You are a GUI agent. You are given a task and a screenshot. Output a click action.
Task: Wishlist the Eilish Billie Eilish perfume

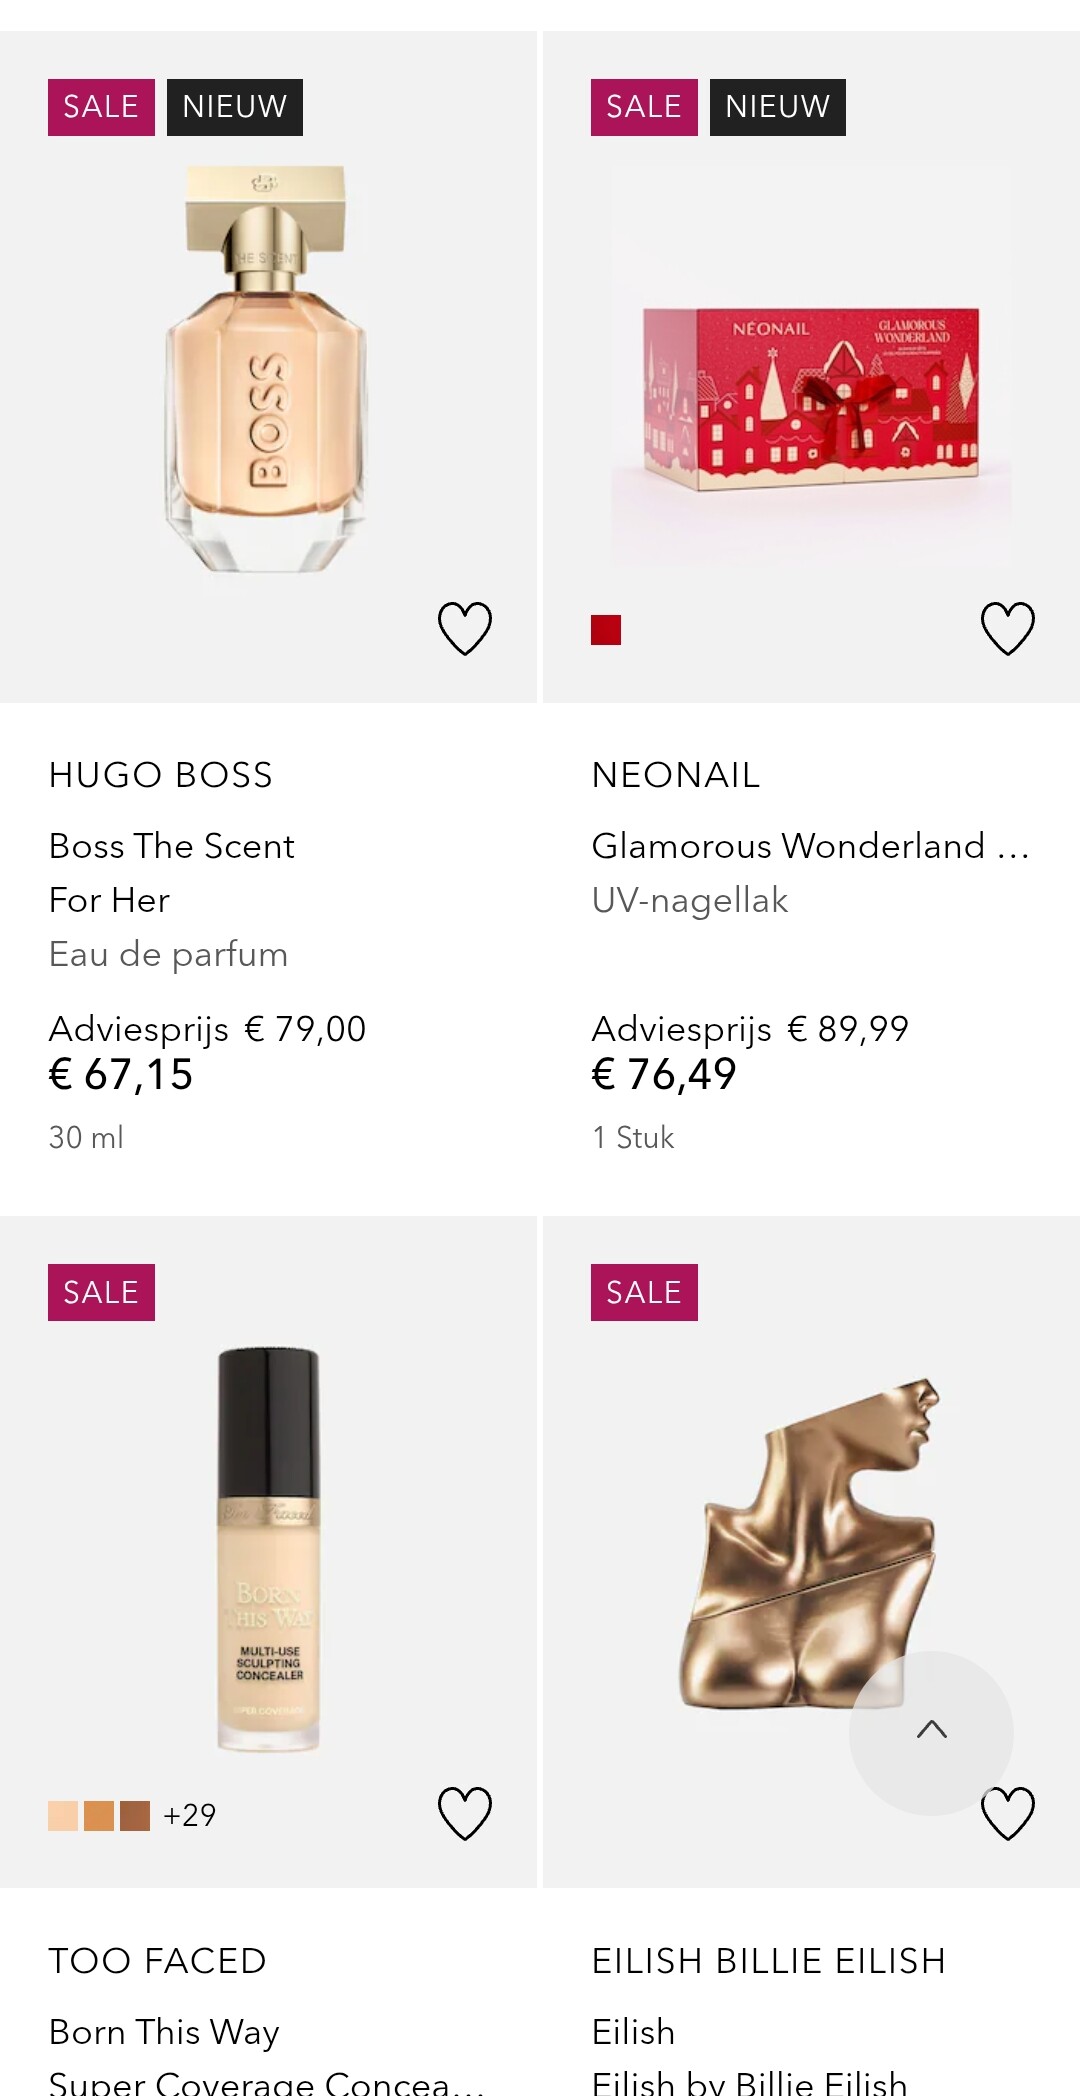tap(1007, 1814)
